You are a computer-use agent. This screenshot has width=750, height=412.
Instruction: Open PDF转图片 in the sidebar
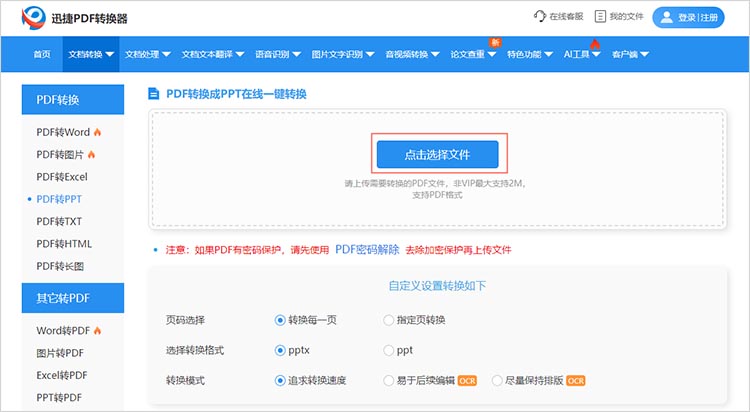pyautogui.click(x=60, y=155)
